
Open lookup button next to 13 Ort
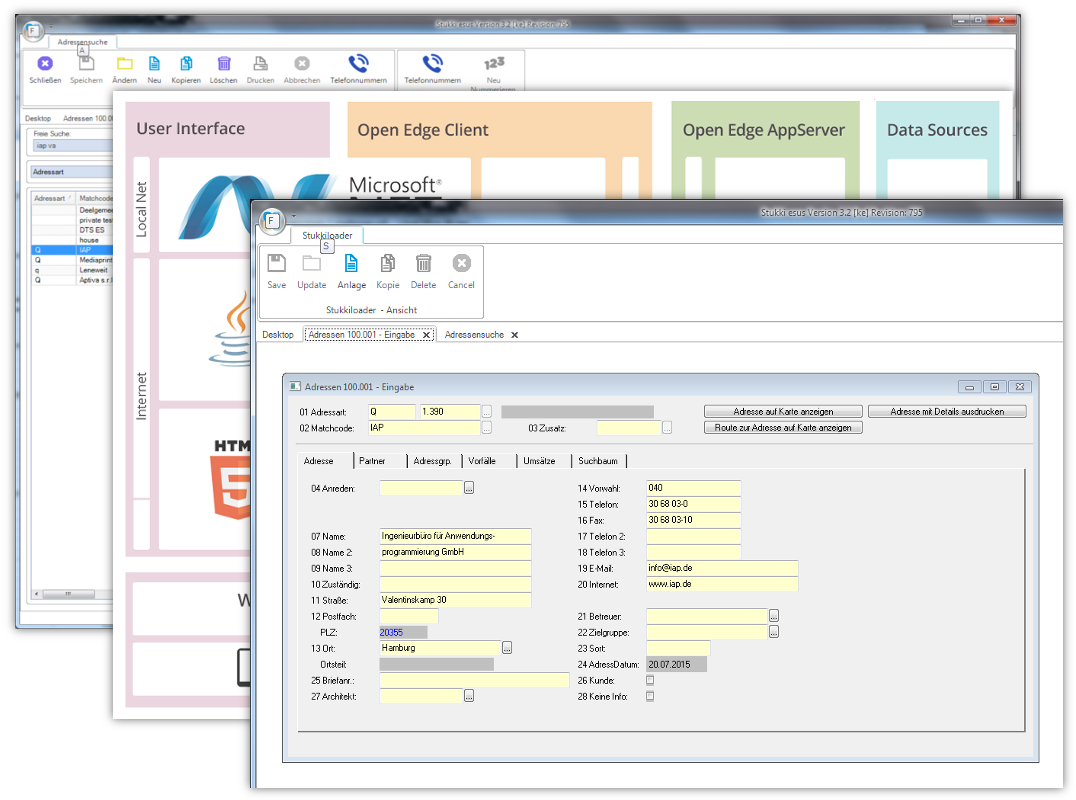click(507, 648)
